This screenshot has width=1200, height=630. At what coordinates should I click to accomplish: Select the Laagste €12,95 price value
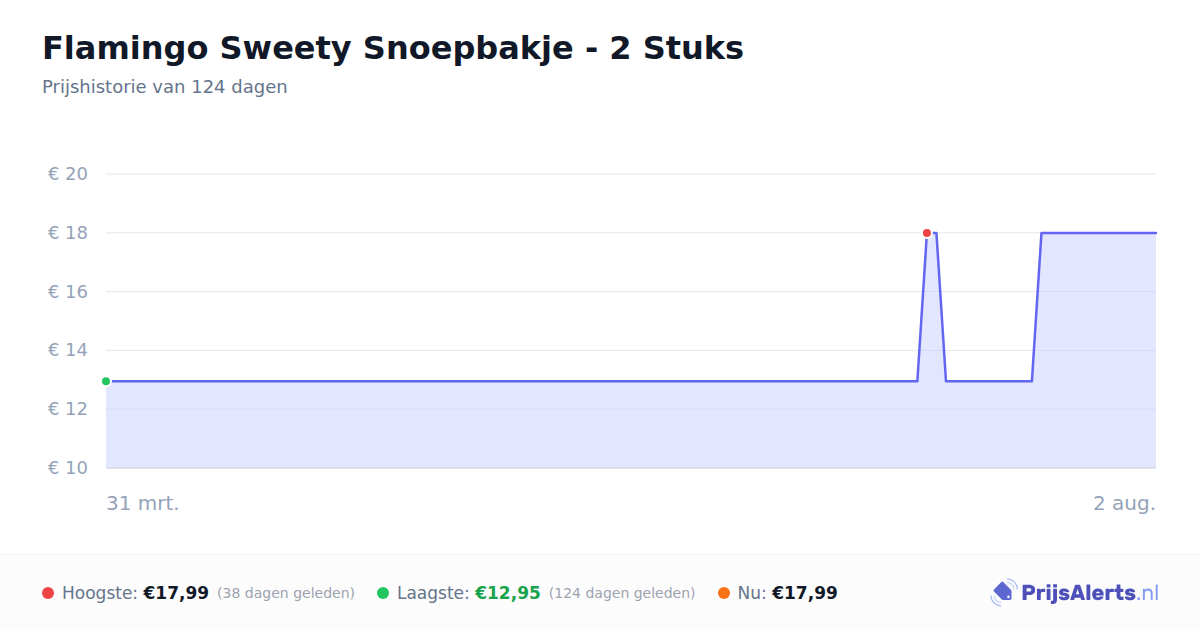507,593
